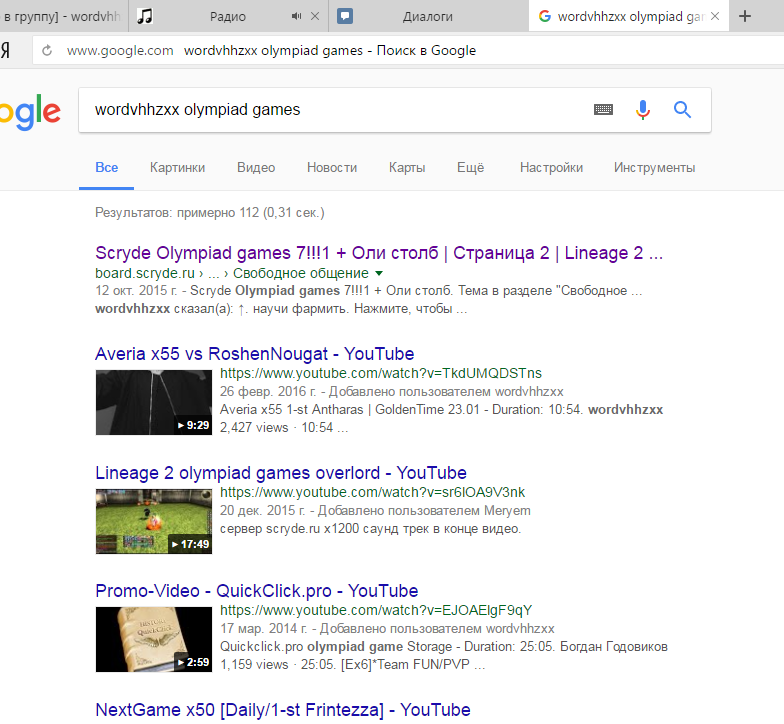
Task: Click the Promo-Video QuickClick.pro thumbnail
Action: [x=153, y=639]
